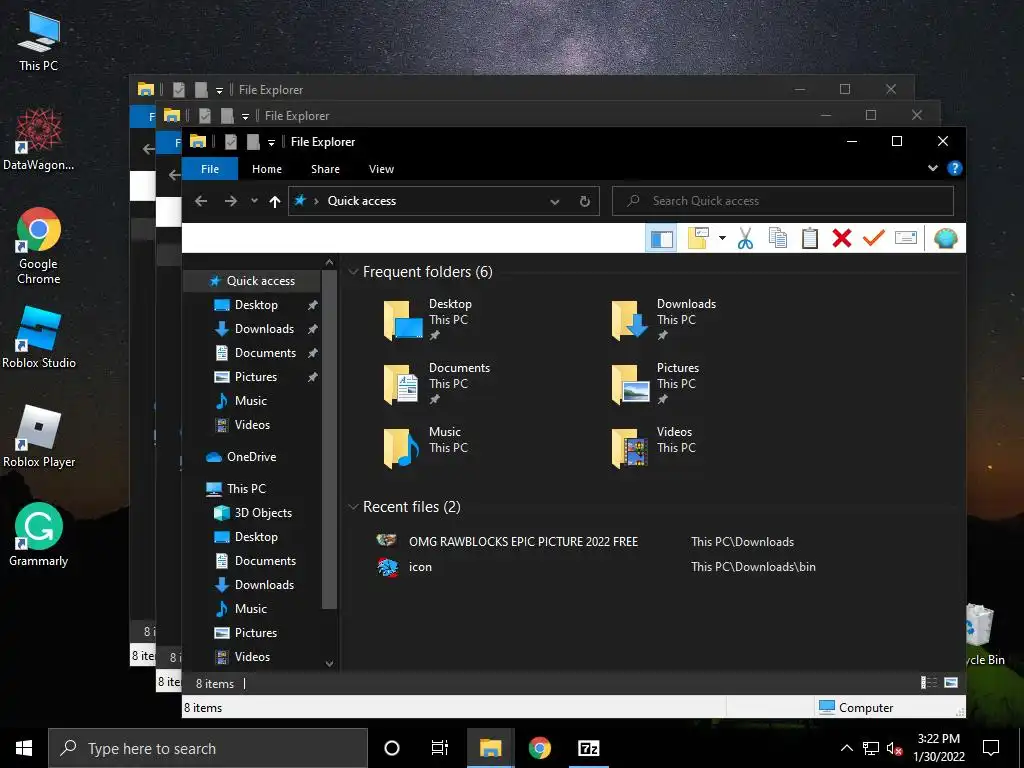Click navigation pane scrollbar up arrow
Screen dimensions: 1024x768
[x=329, y=263]
